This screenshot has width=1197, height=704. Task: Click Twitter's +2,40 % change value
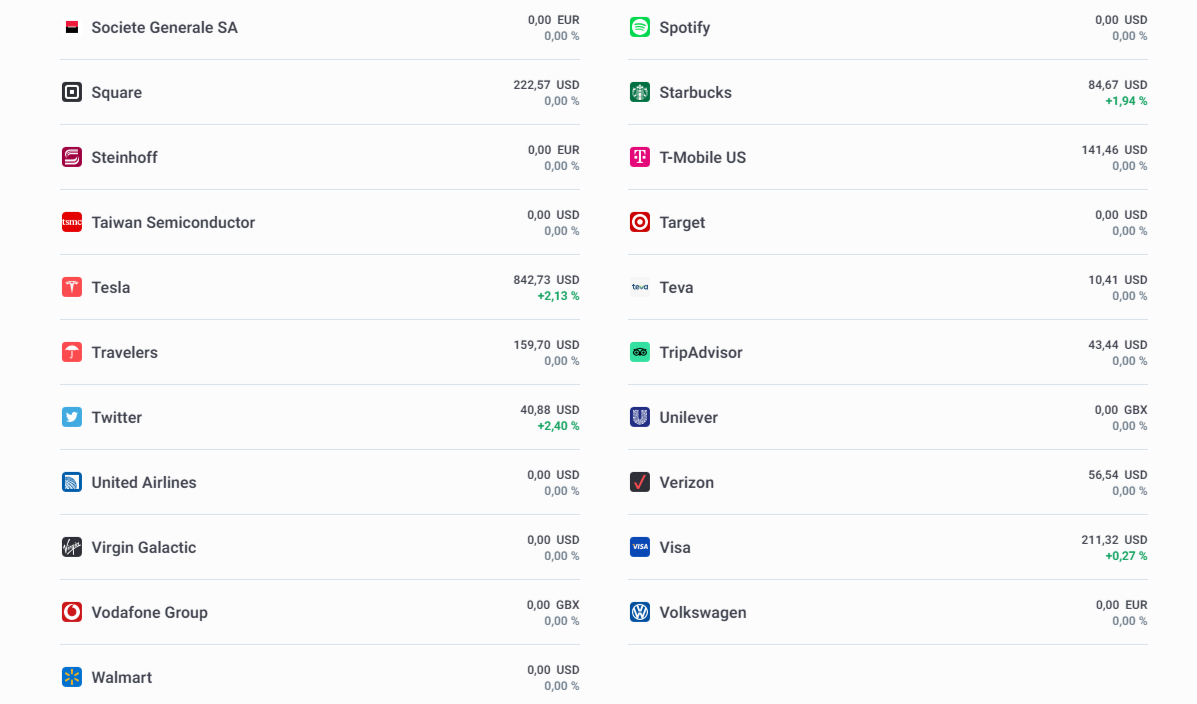tap(558, 426)
